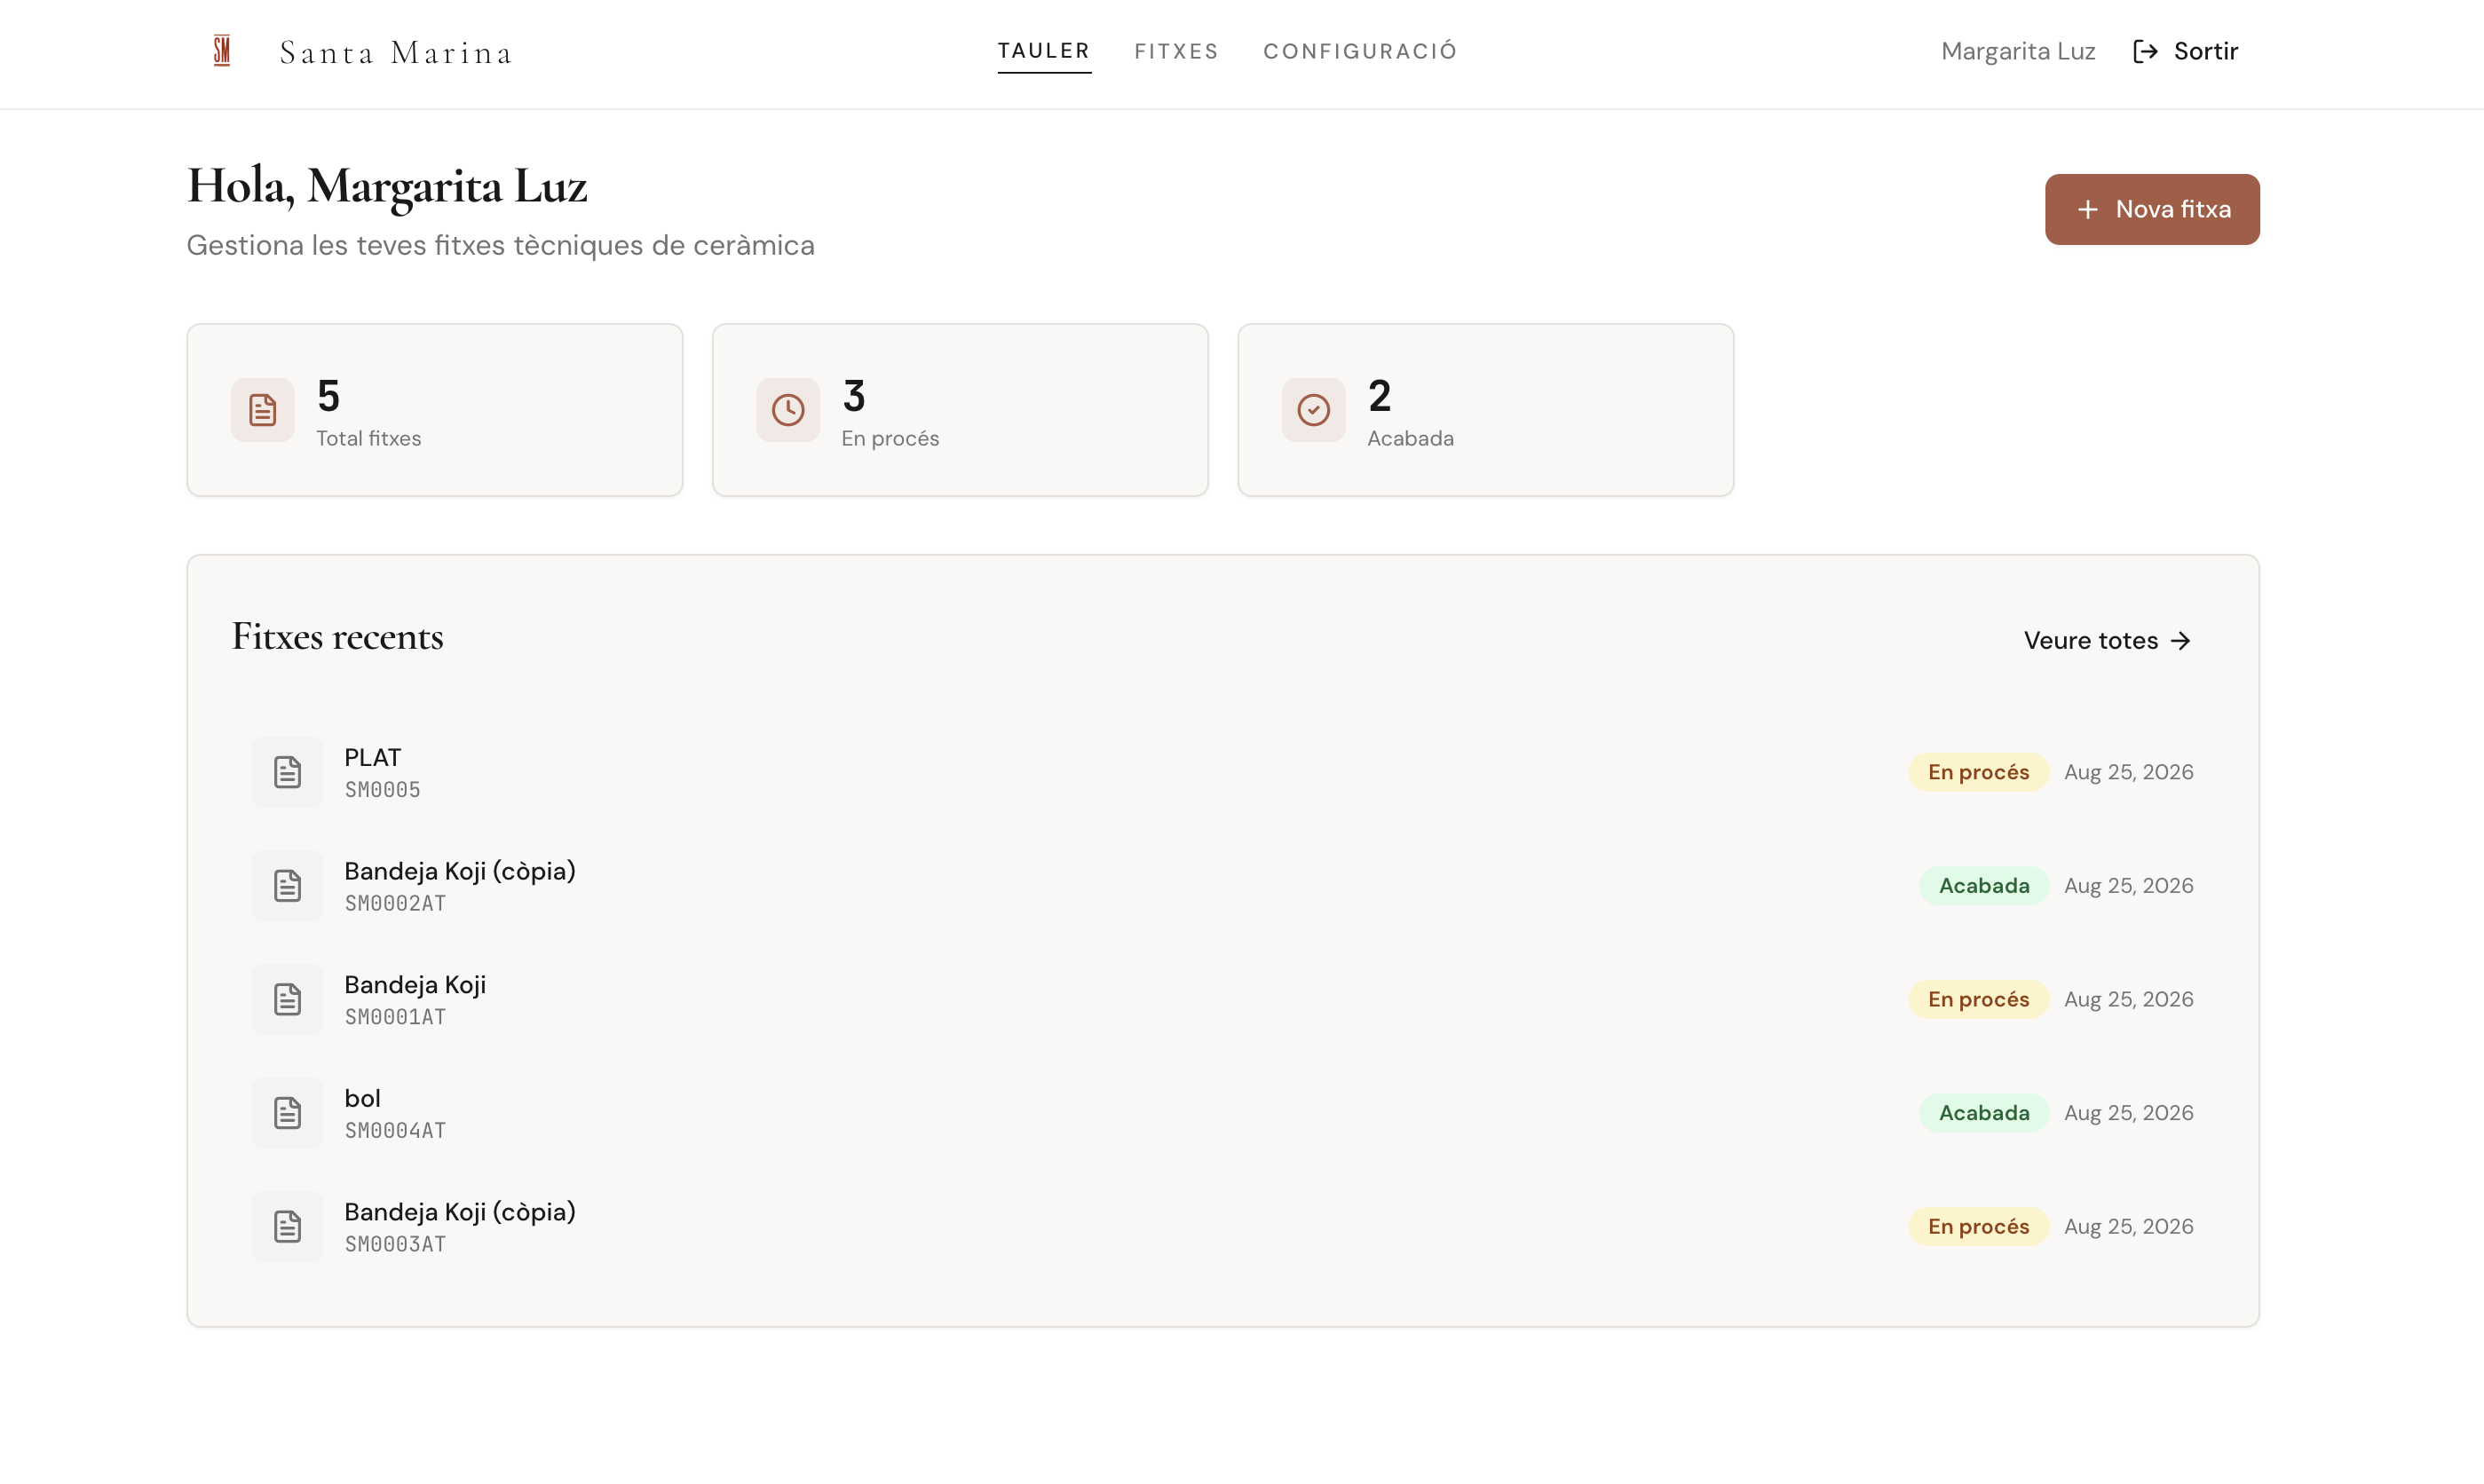Click the Margarita Luz username in header
The width and height of the screenshot is (2484, 1484).
click(2018, 51)
